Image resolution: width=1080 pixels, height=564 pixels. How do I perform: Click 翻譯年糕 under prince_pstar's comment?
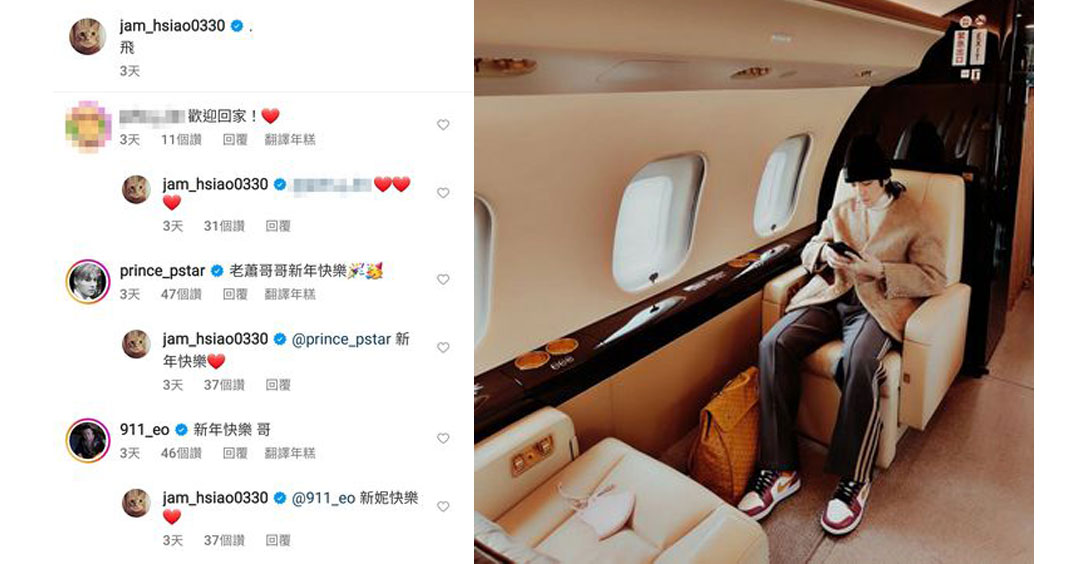290,295
